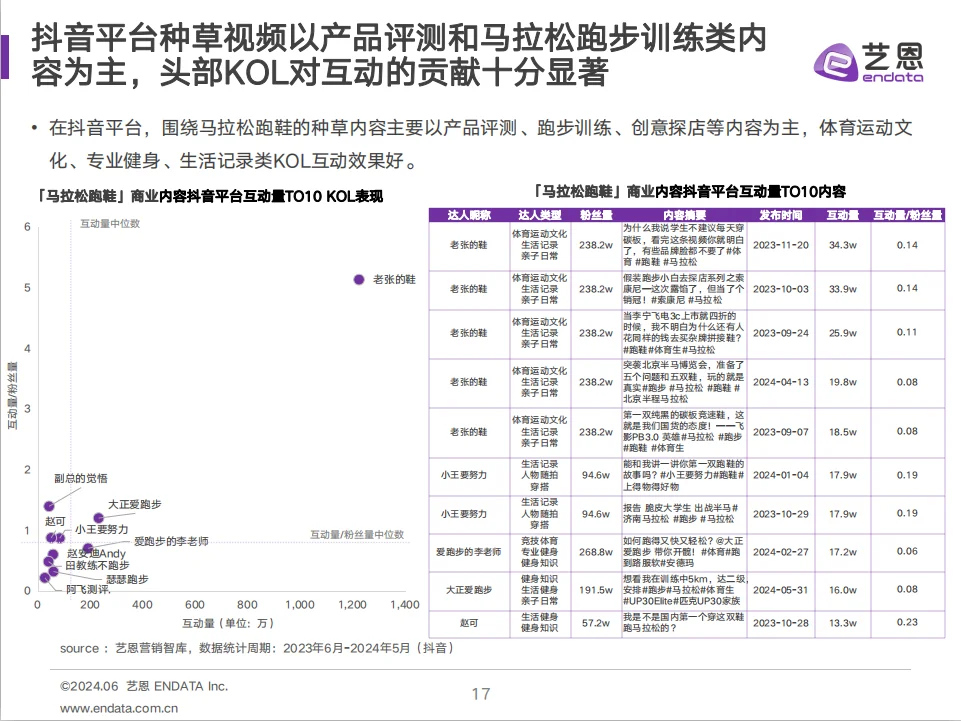
Task: Click the 16.0w interaction value
Action: 843,590
